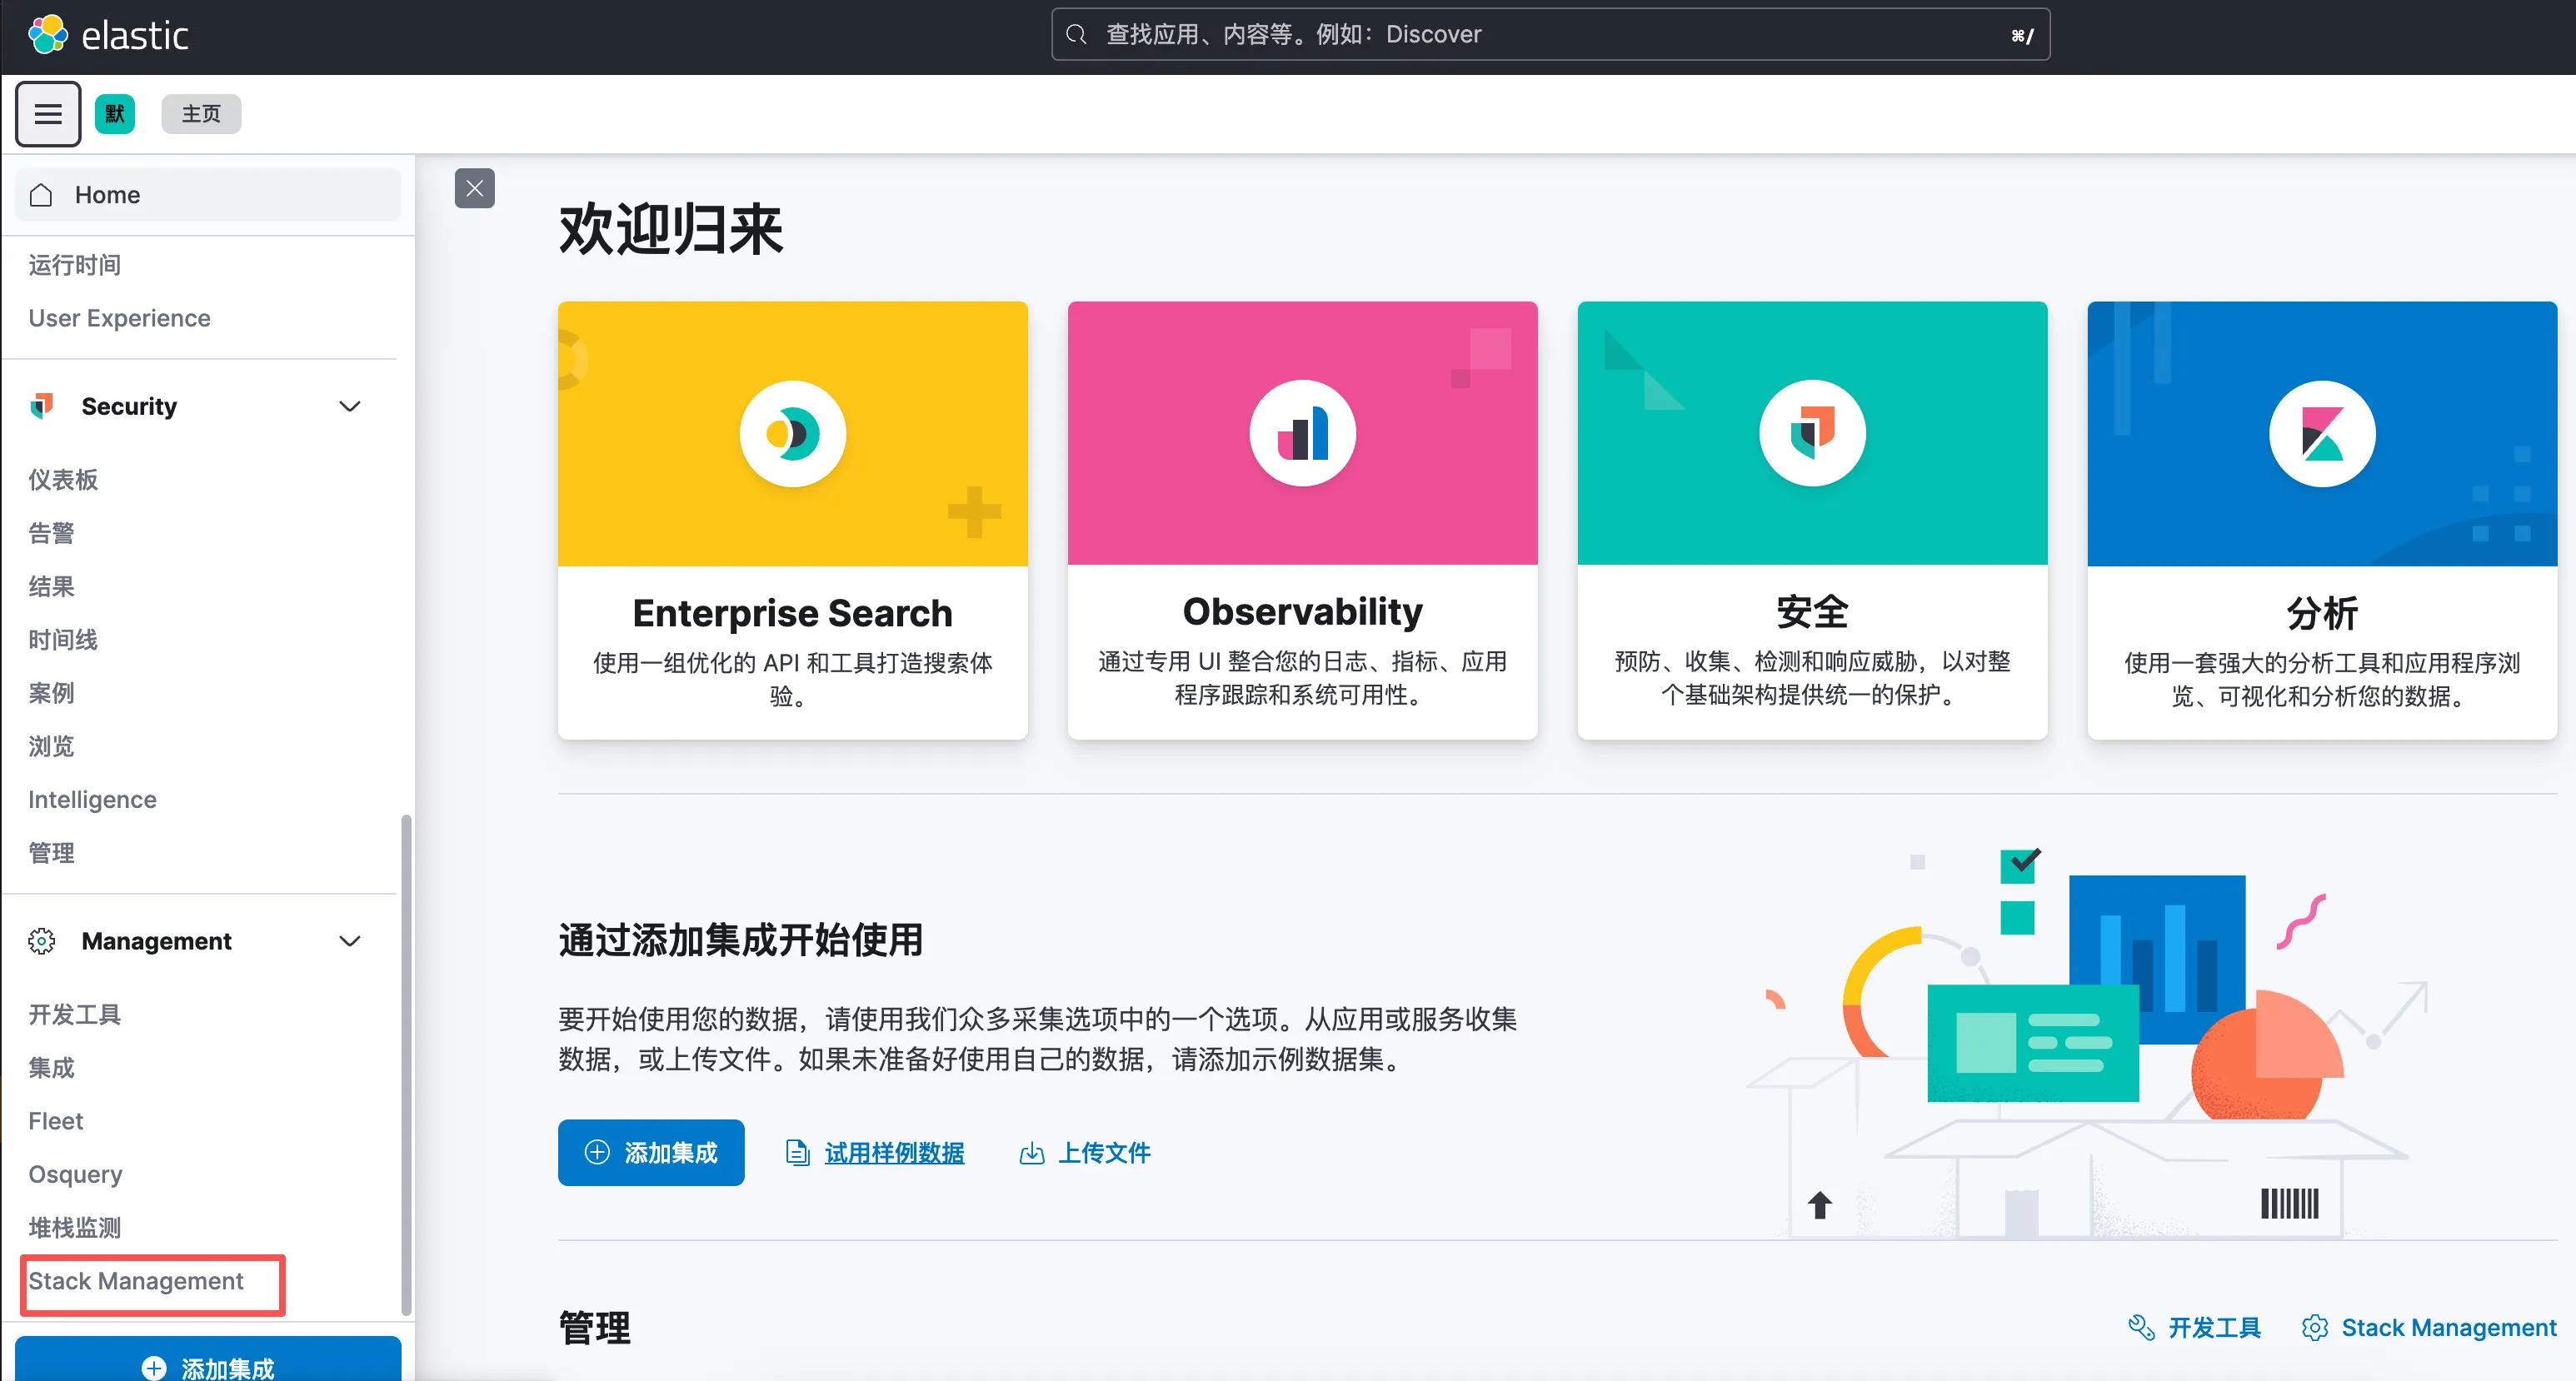This screenshot has width=2576, height=1381.
Task: Open Enterprise Search solution icon
Action: pos(792,433)
